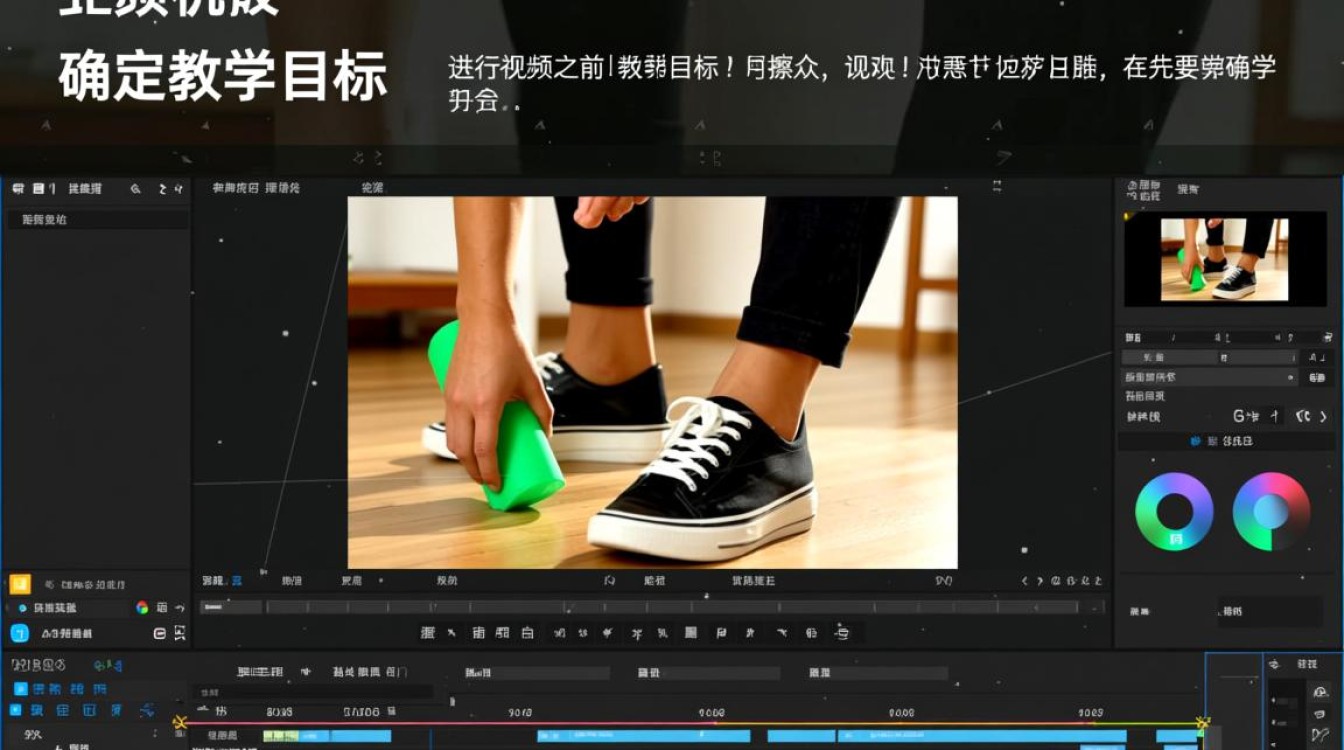Screen dimensions: 1344x750
Task: Adjust the right color wheel with the filled center
Action: tap(1271, 511)
